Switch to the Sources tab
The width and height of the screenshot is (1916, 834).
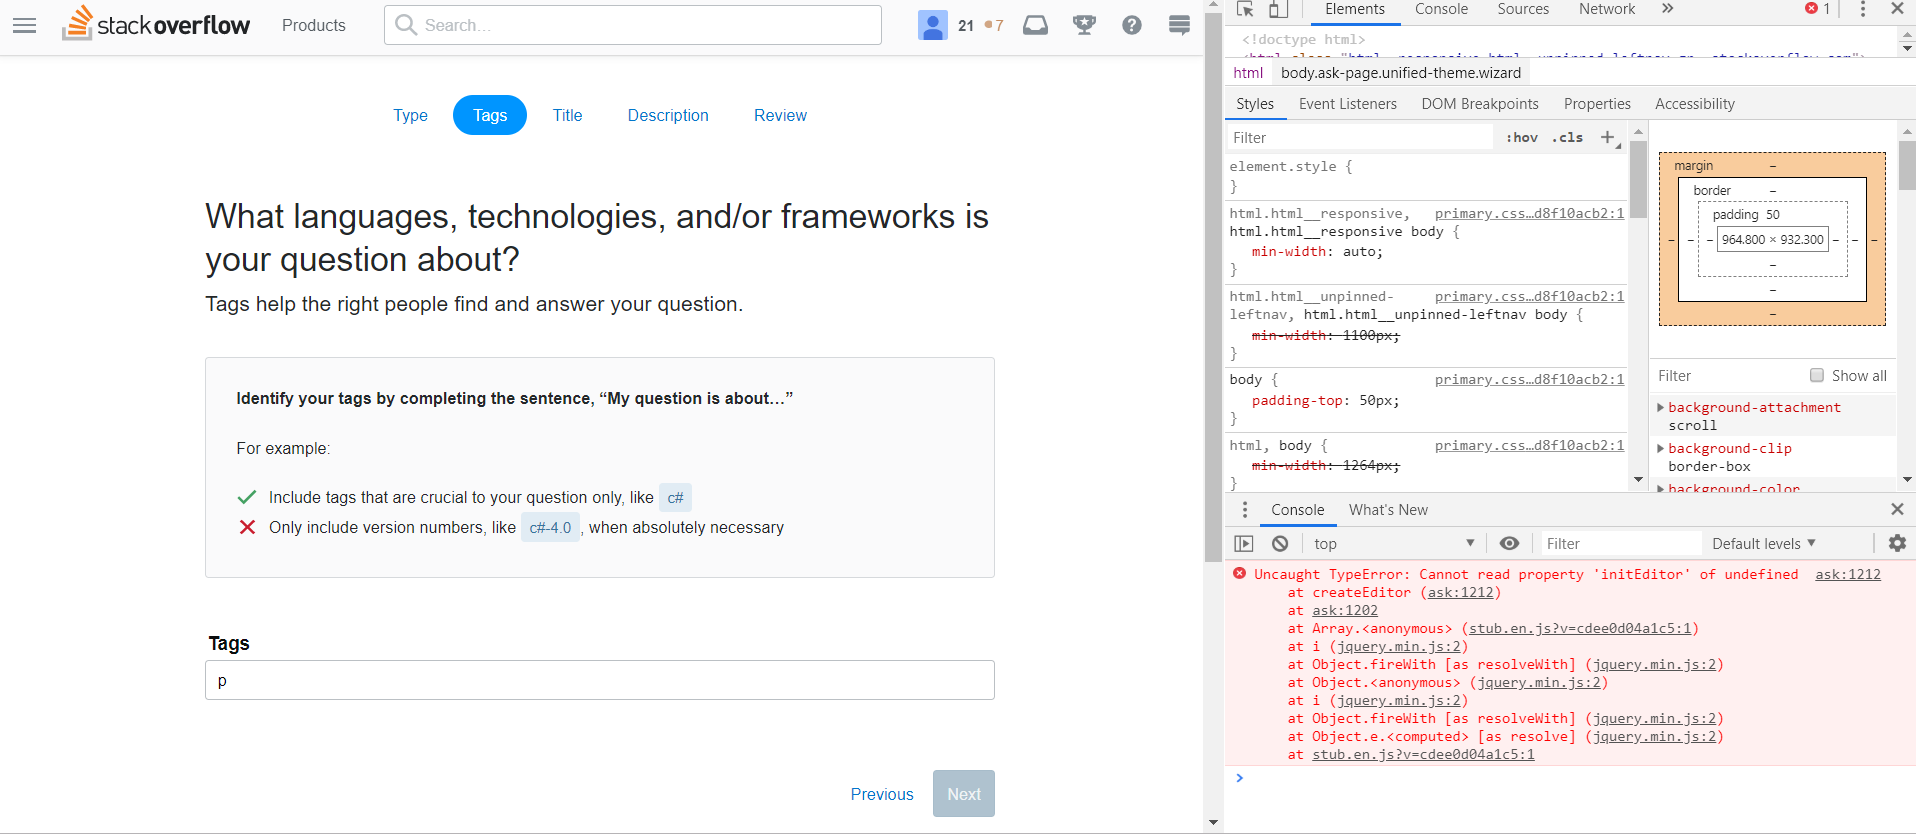click(x=1523, y=9)
